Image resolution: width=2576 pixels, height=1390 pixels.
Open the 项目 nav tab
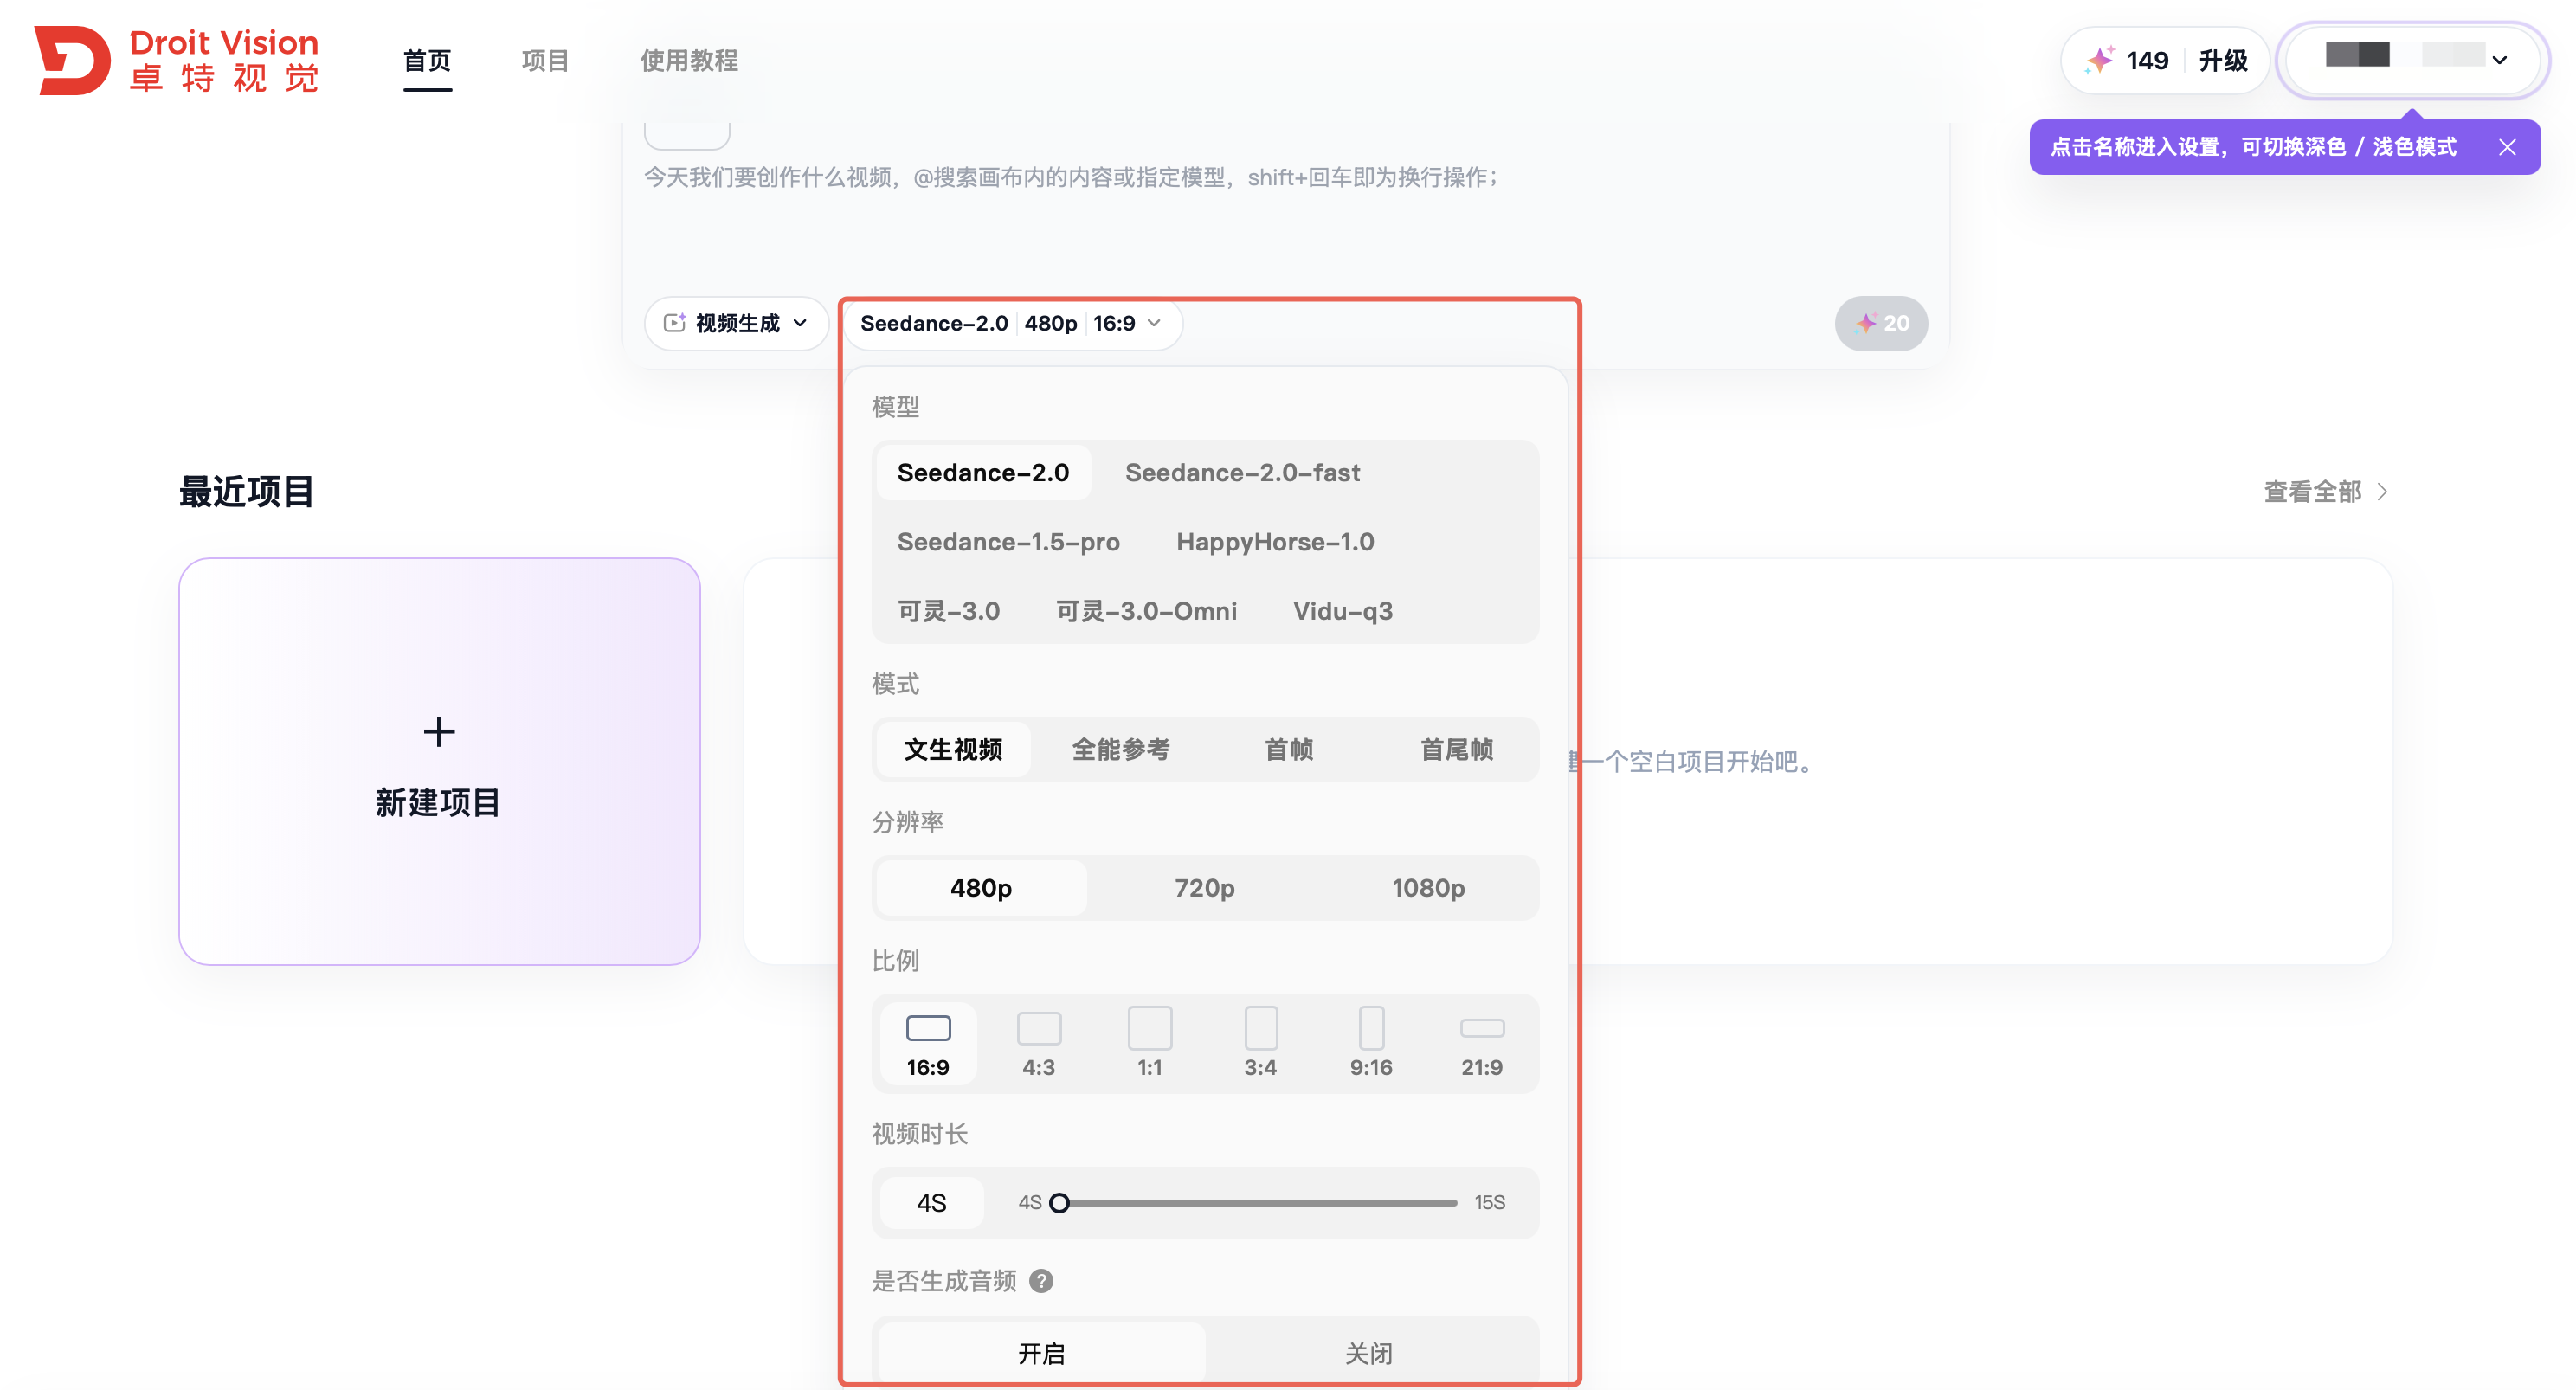[545, 61]
